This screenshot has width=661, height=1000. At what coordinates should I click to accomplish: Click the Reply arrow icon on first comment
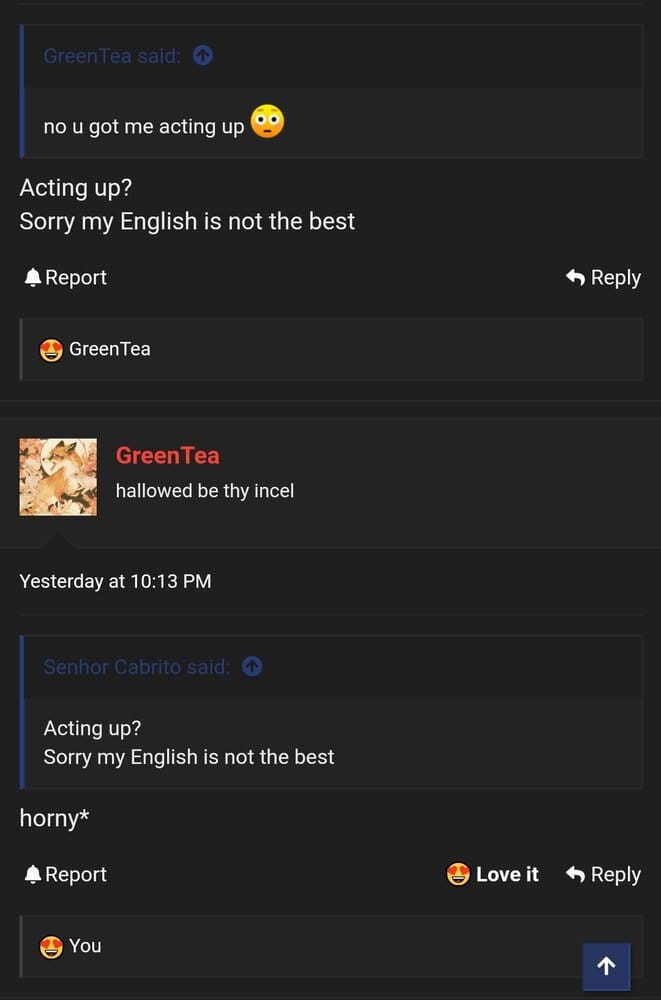coord(573,277)
